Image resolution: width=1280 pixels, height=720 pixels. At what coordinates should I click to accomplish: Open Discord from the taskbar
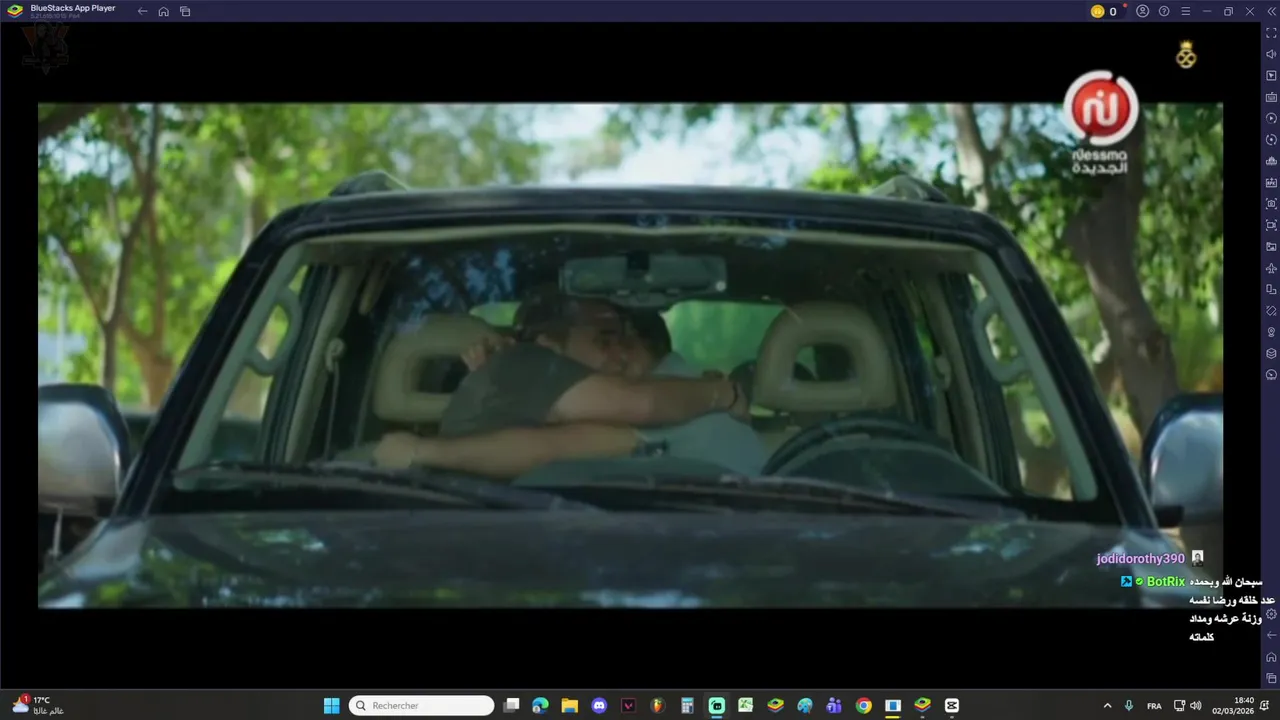pos(599,705)
